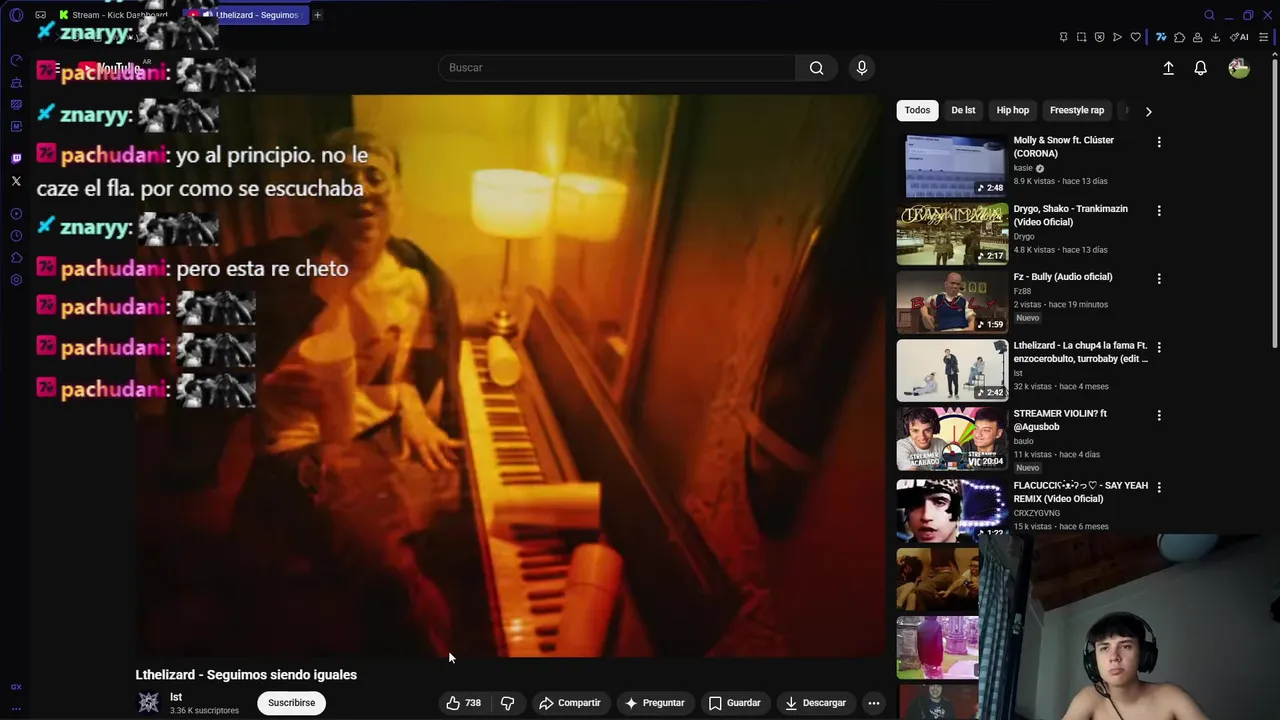Select the De lst filter chip
The width and height of the screenshot is (1280, 720).
click(x=963, y=110)
